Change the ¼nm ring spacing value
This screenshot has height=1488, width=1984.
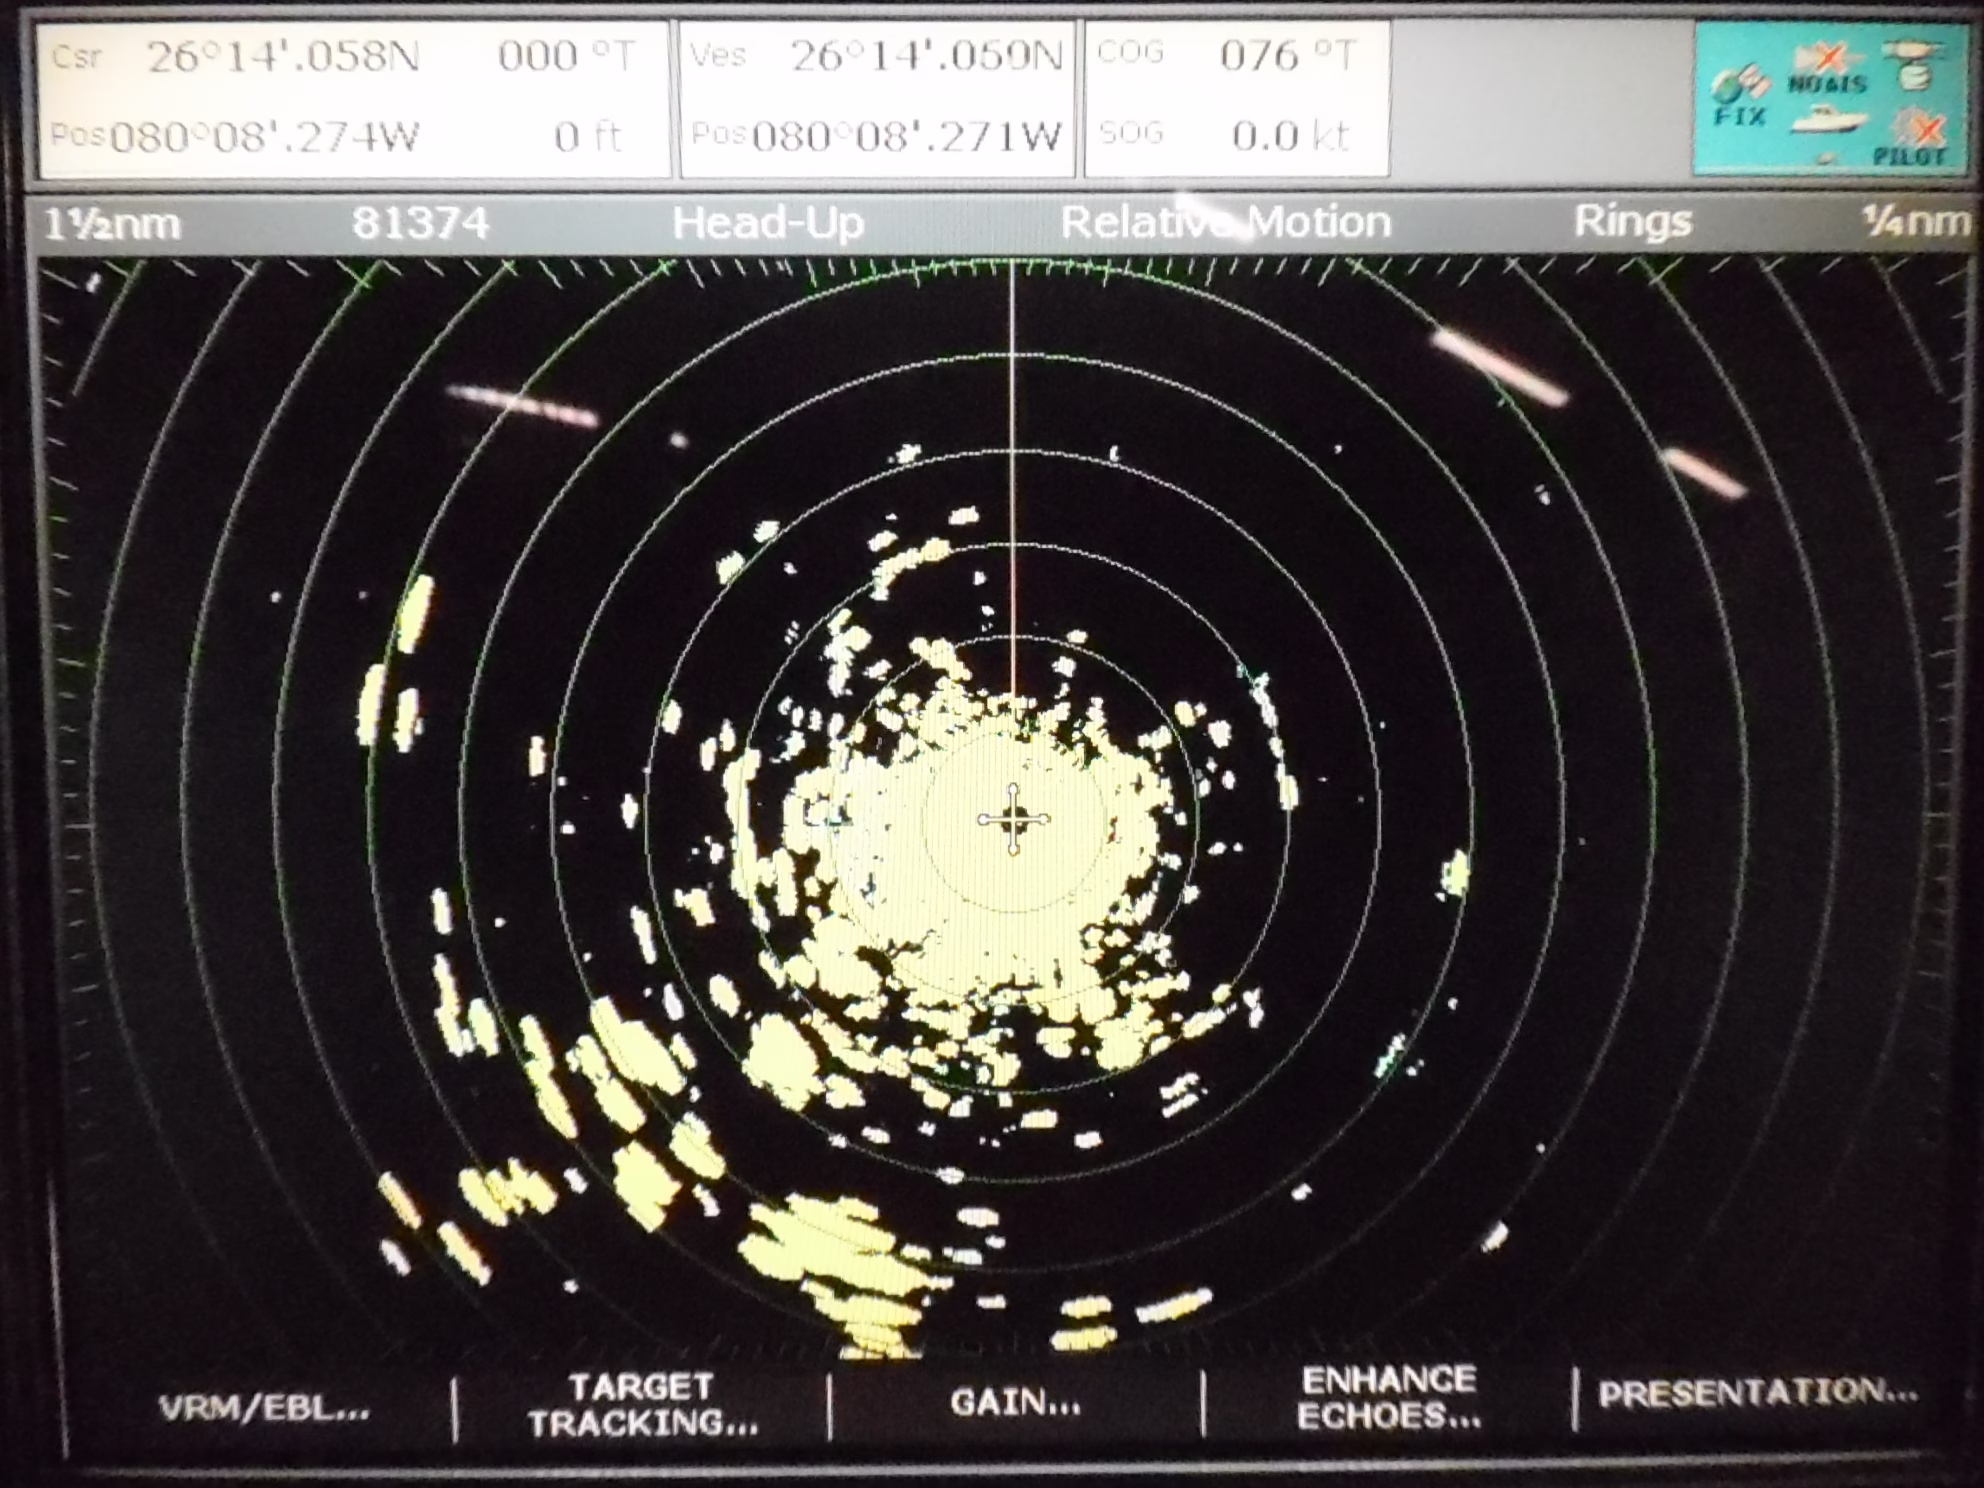click(1914, 222)
